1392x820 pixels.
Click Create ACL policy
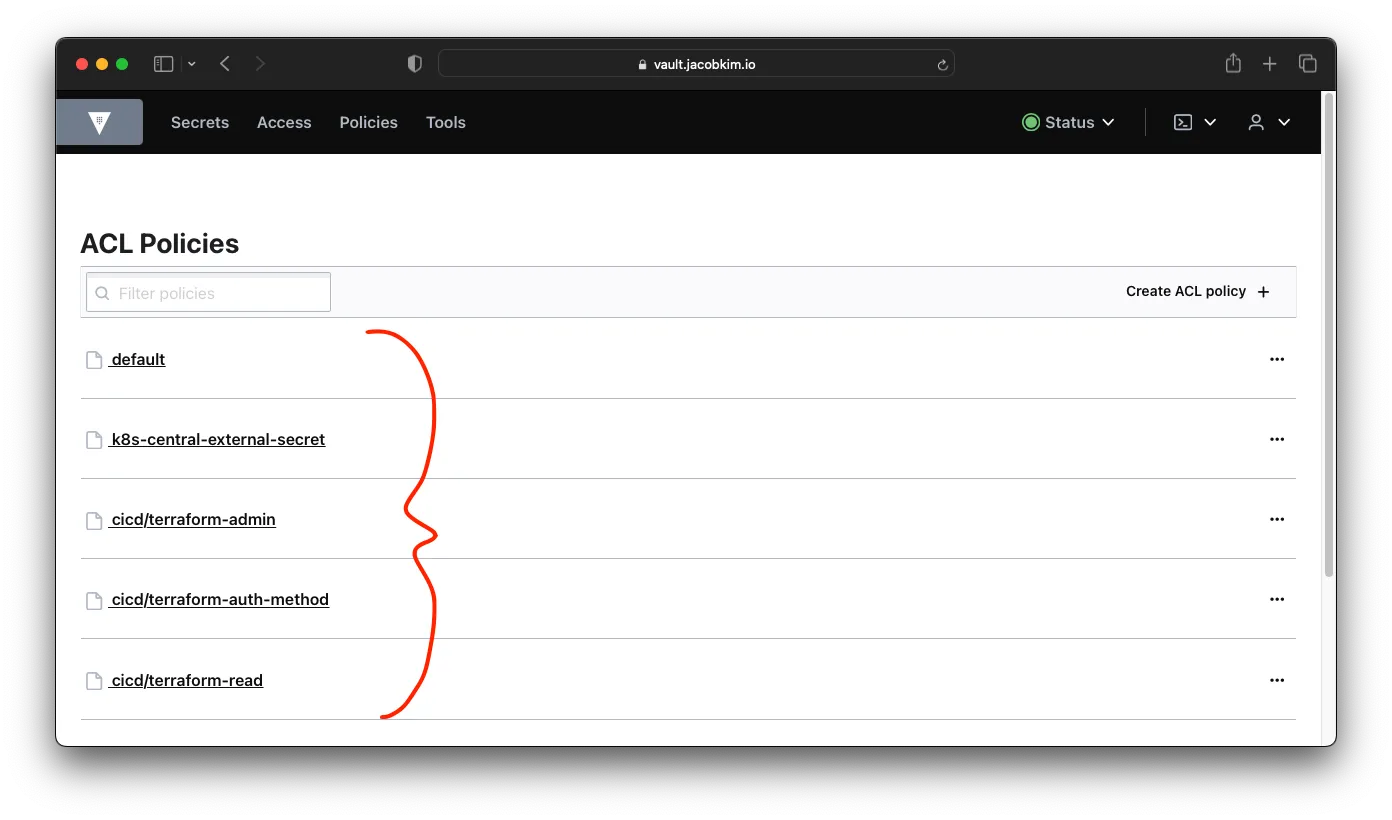1185,291
